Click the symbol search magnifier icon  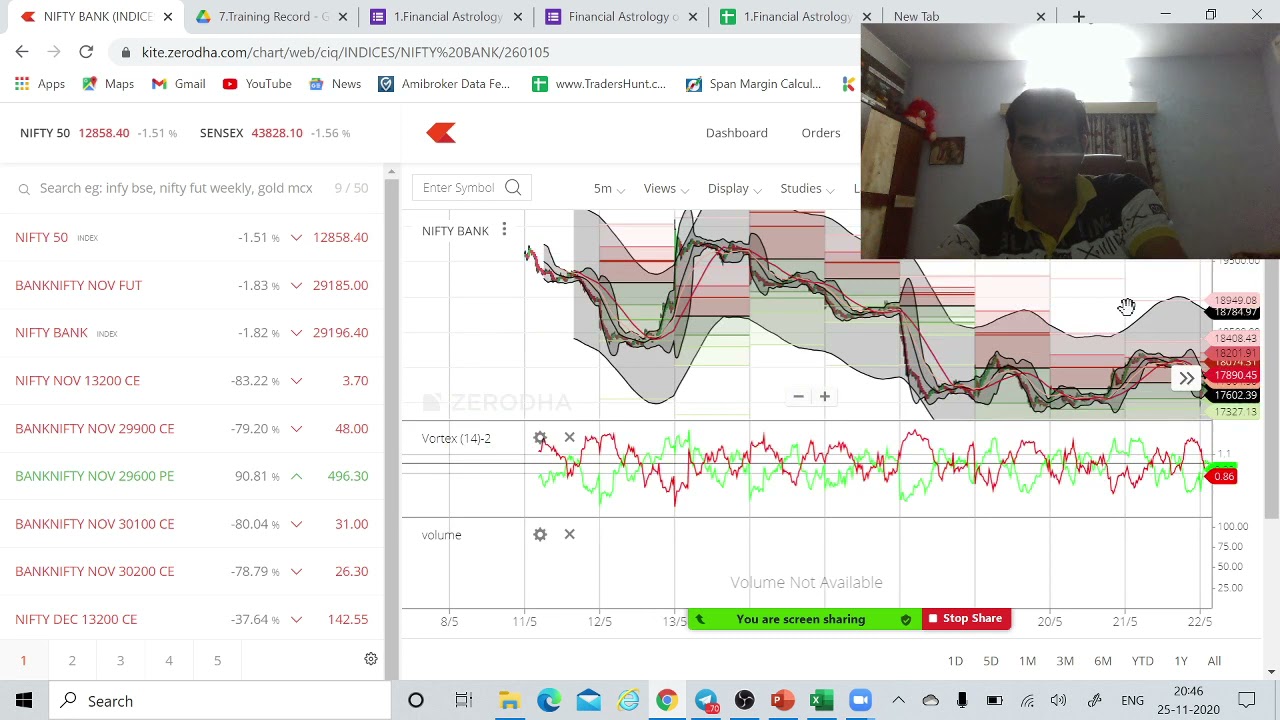[513, 187]
